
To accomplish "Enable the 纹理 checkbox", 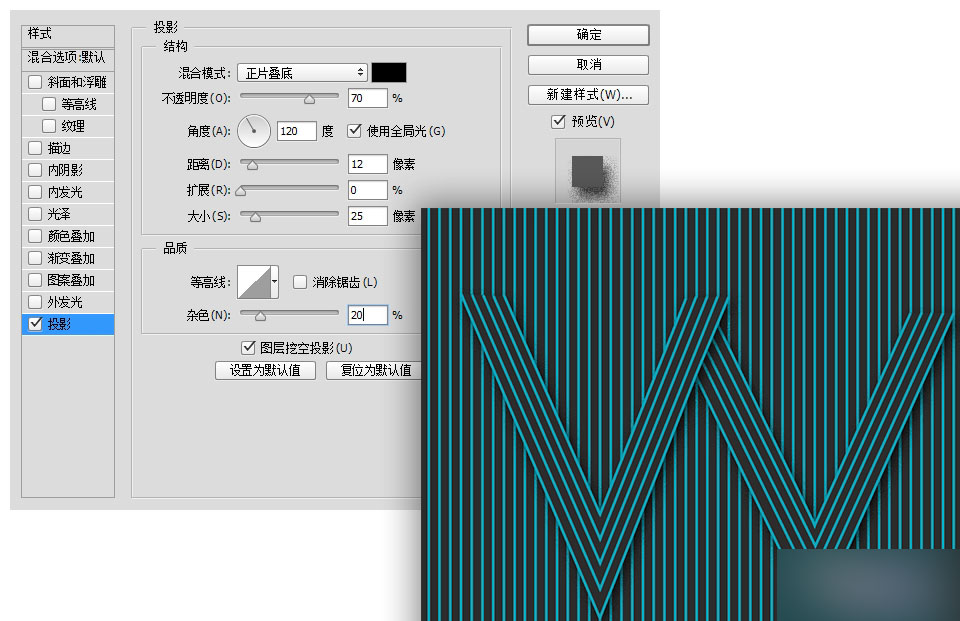I will pos(49,126).
